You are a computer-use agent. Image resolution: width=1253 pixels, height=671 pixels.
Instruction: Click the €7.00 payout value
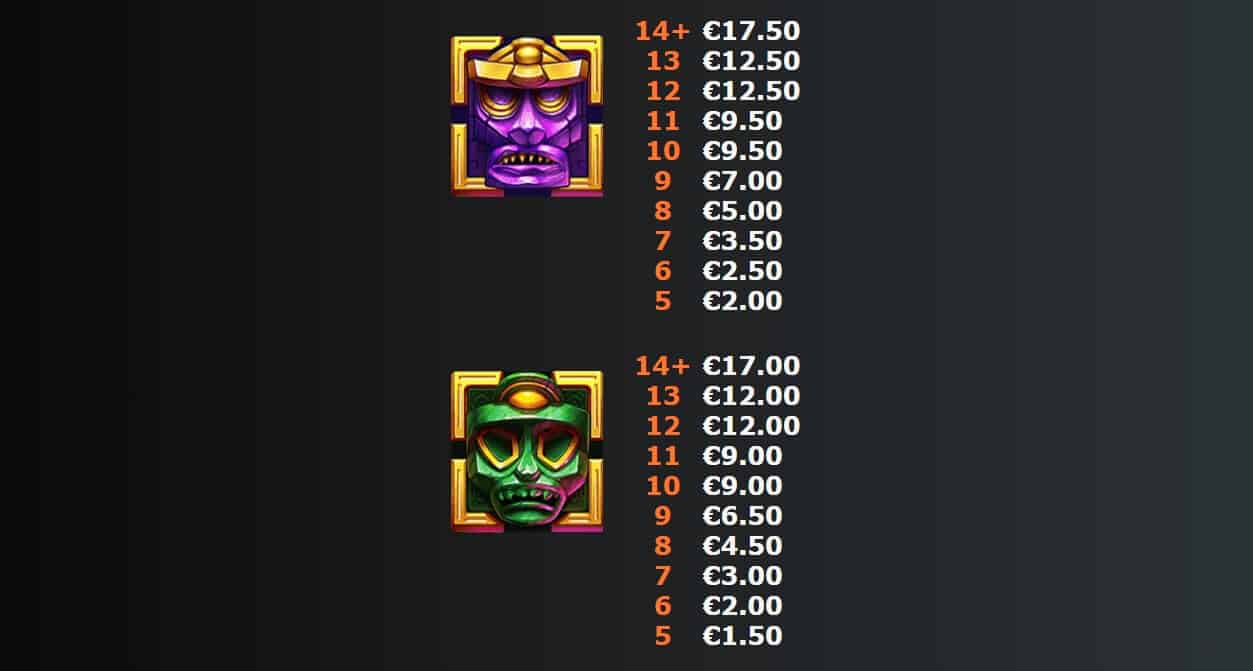click(743, 181)
